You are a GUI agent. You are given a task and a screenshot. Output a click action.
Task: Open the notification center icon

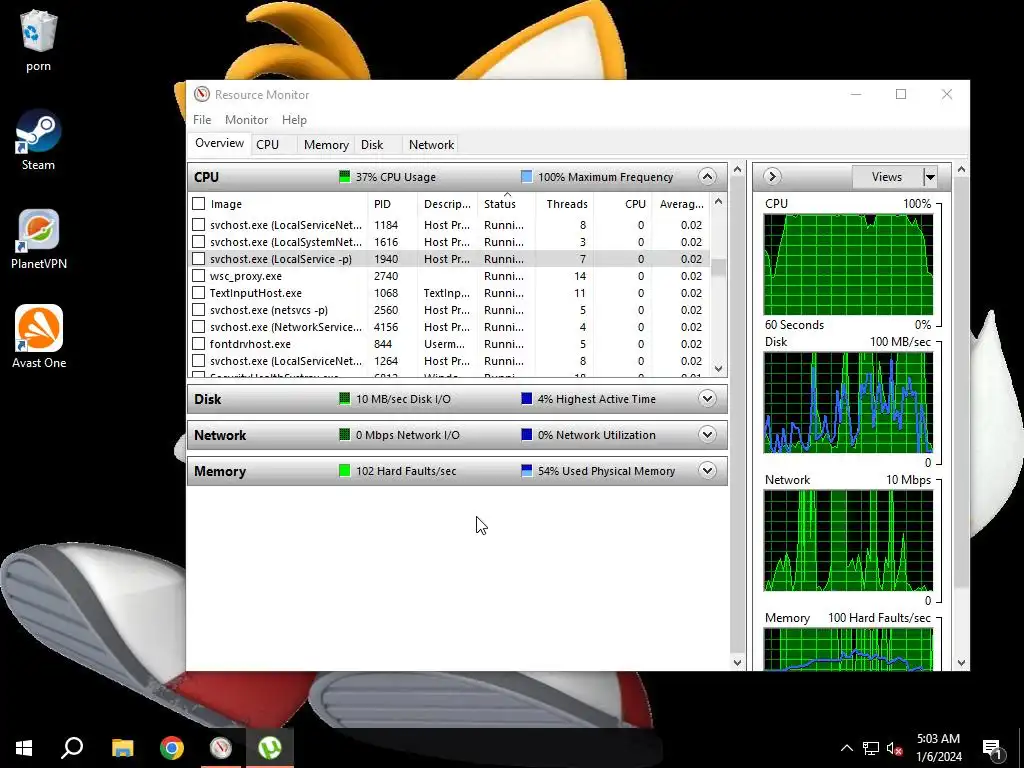[992, 748]
